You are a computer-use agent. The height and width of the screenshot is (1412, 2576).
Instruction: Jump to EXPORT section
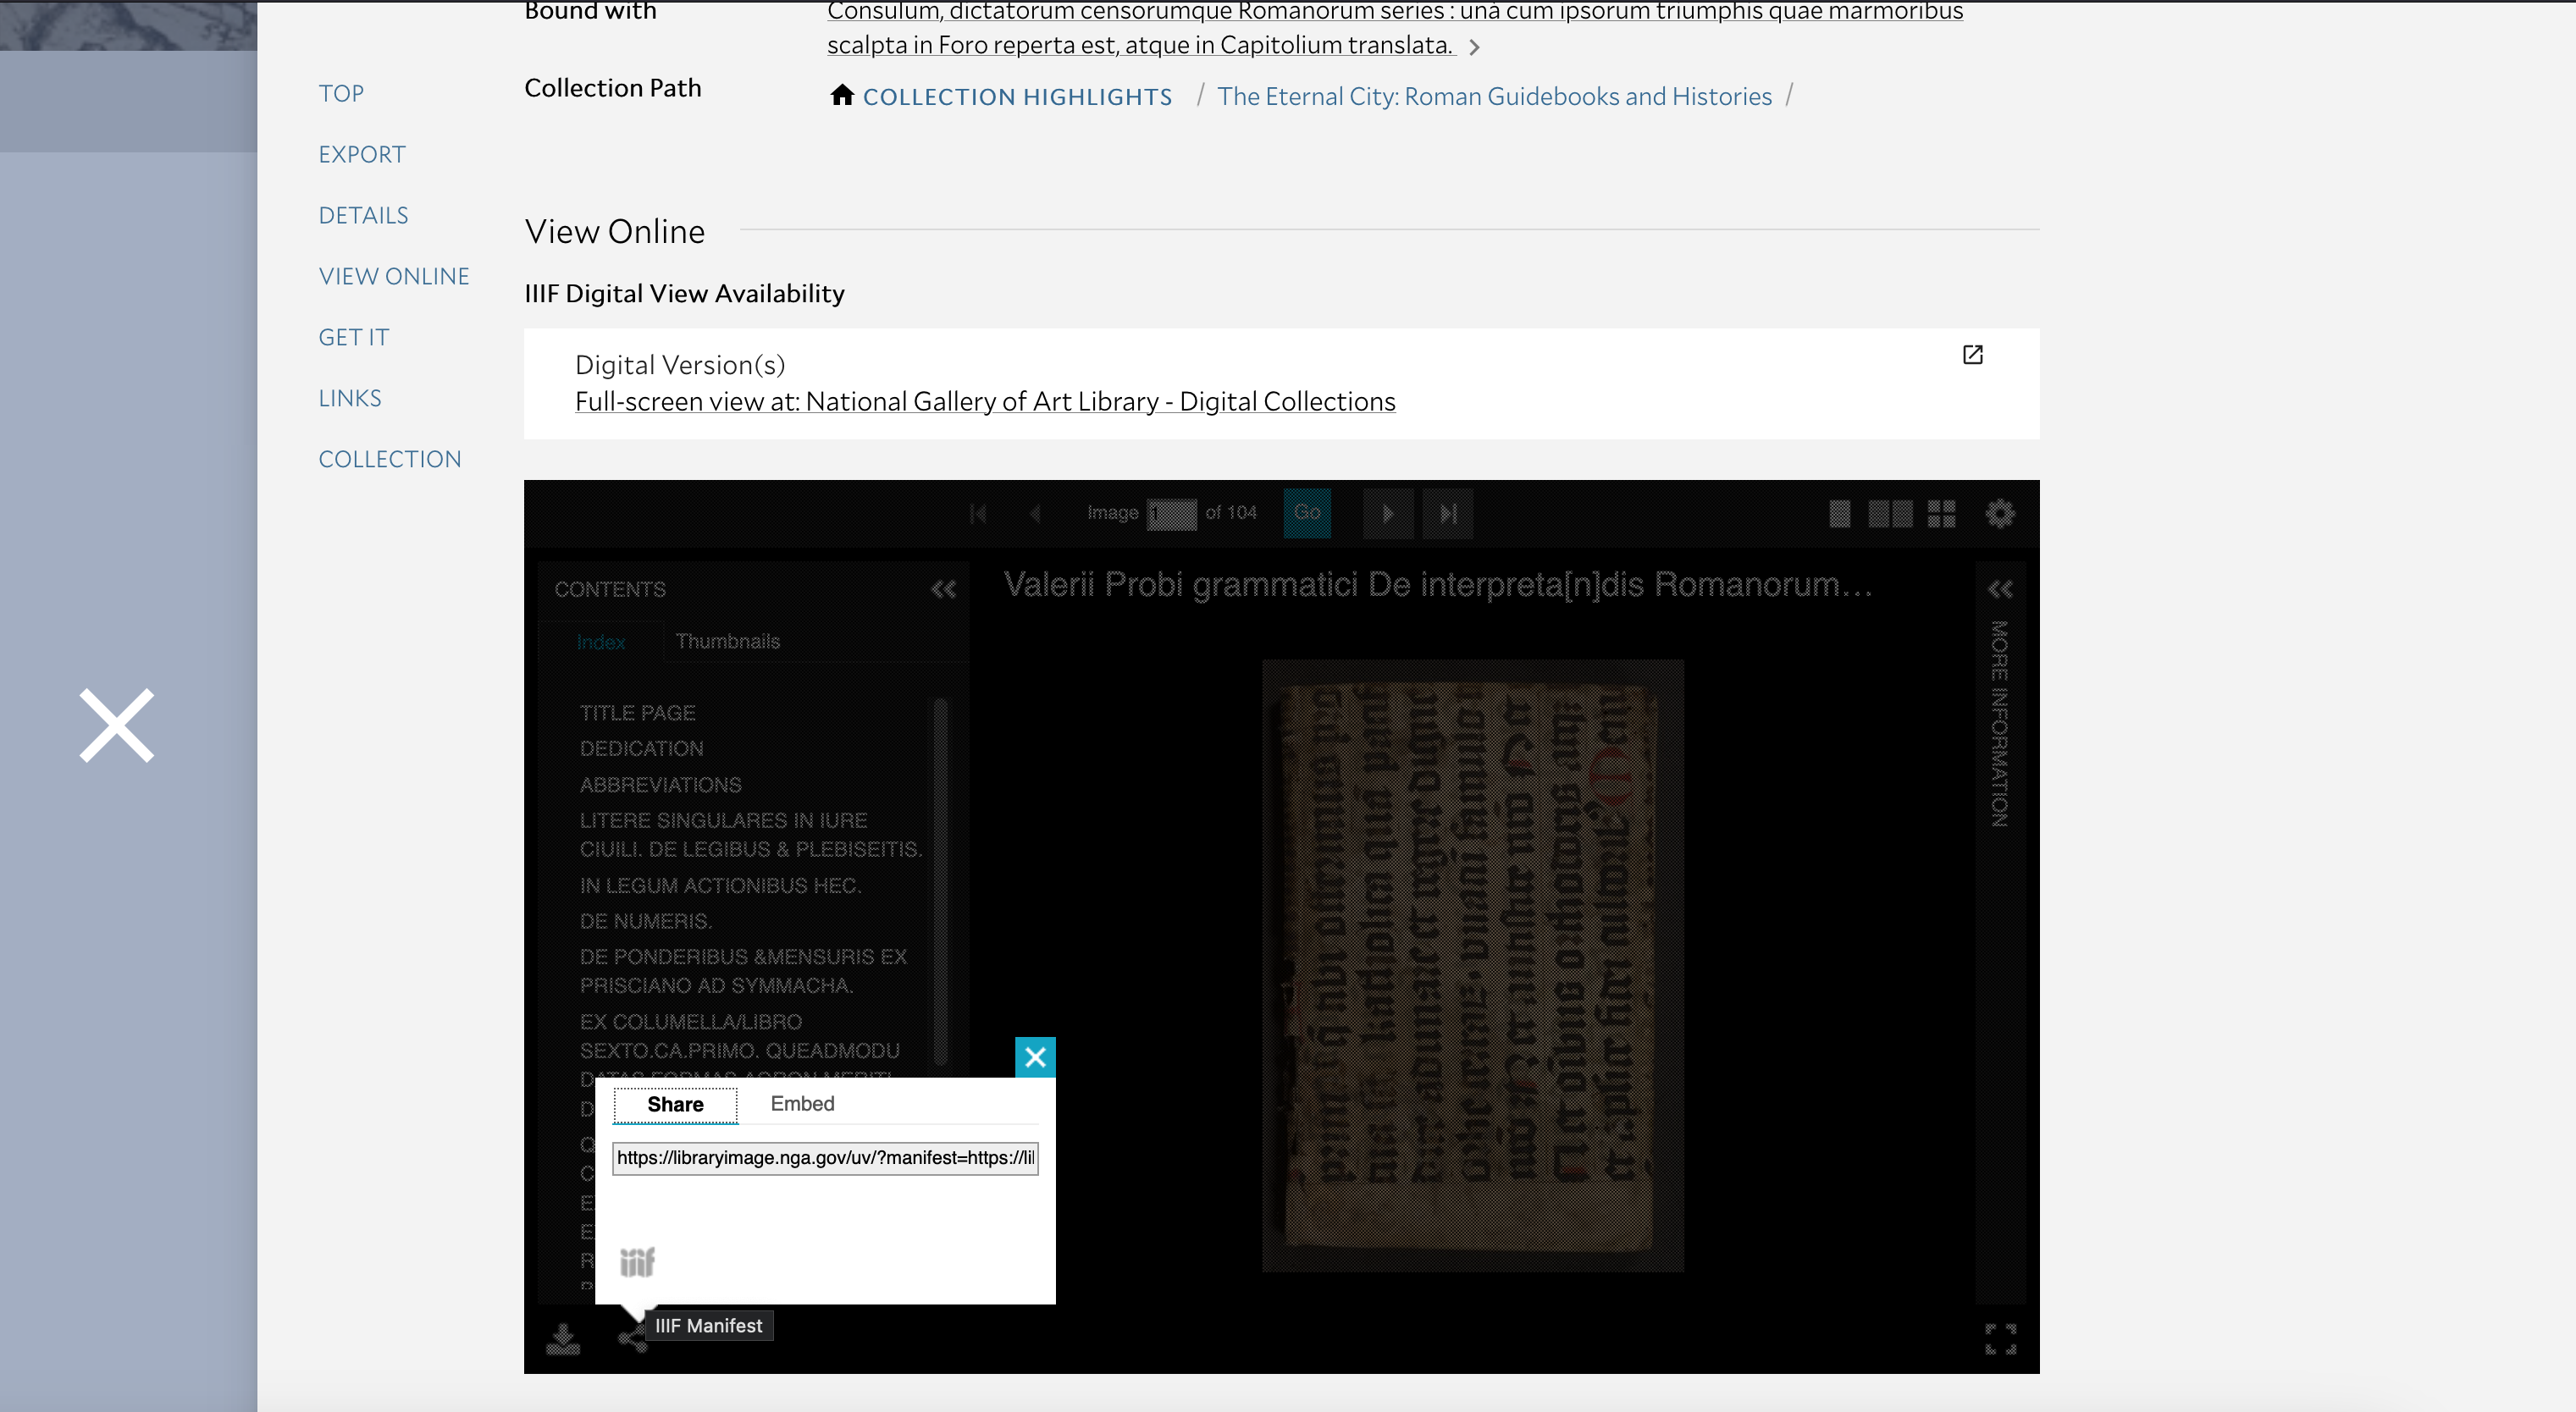click(x=362, y=154)
